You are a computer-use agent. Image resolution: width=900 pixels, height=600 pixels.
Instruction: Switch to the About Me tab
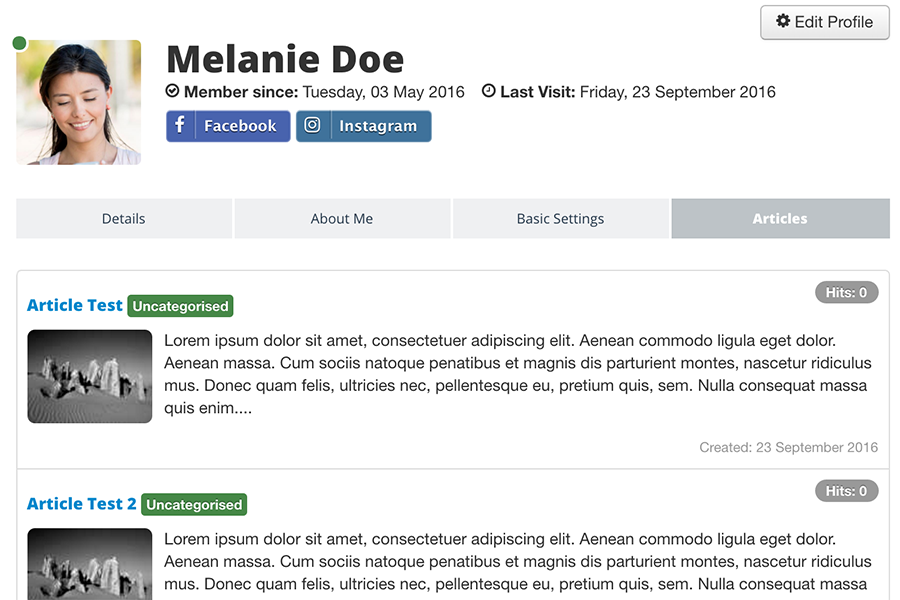click(342, 219)
